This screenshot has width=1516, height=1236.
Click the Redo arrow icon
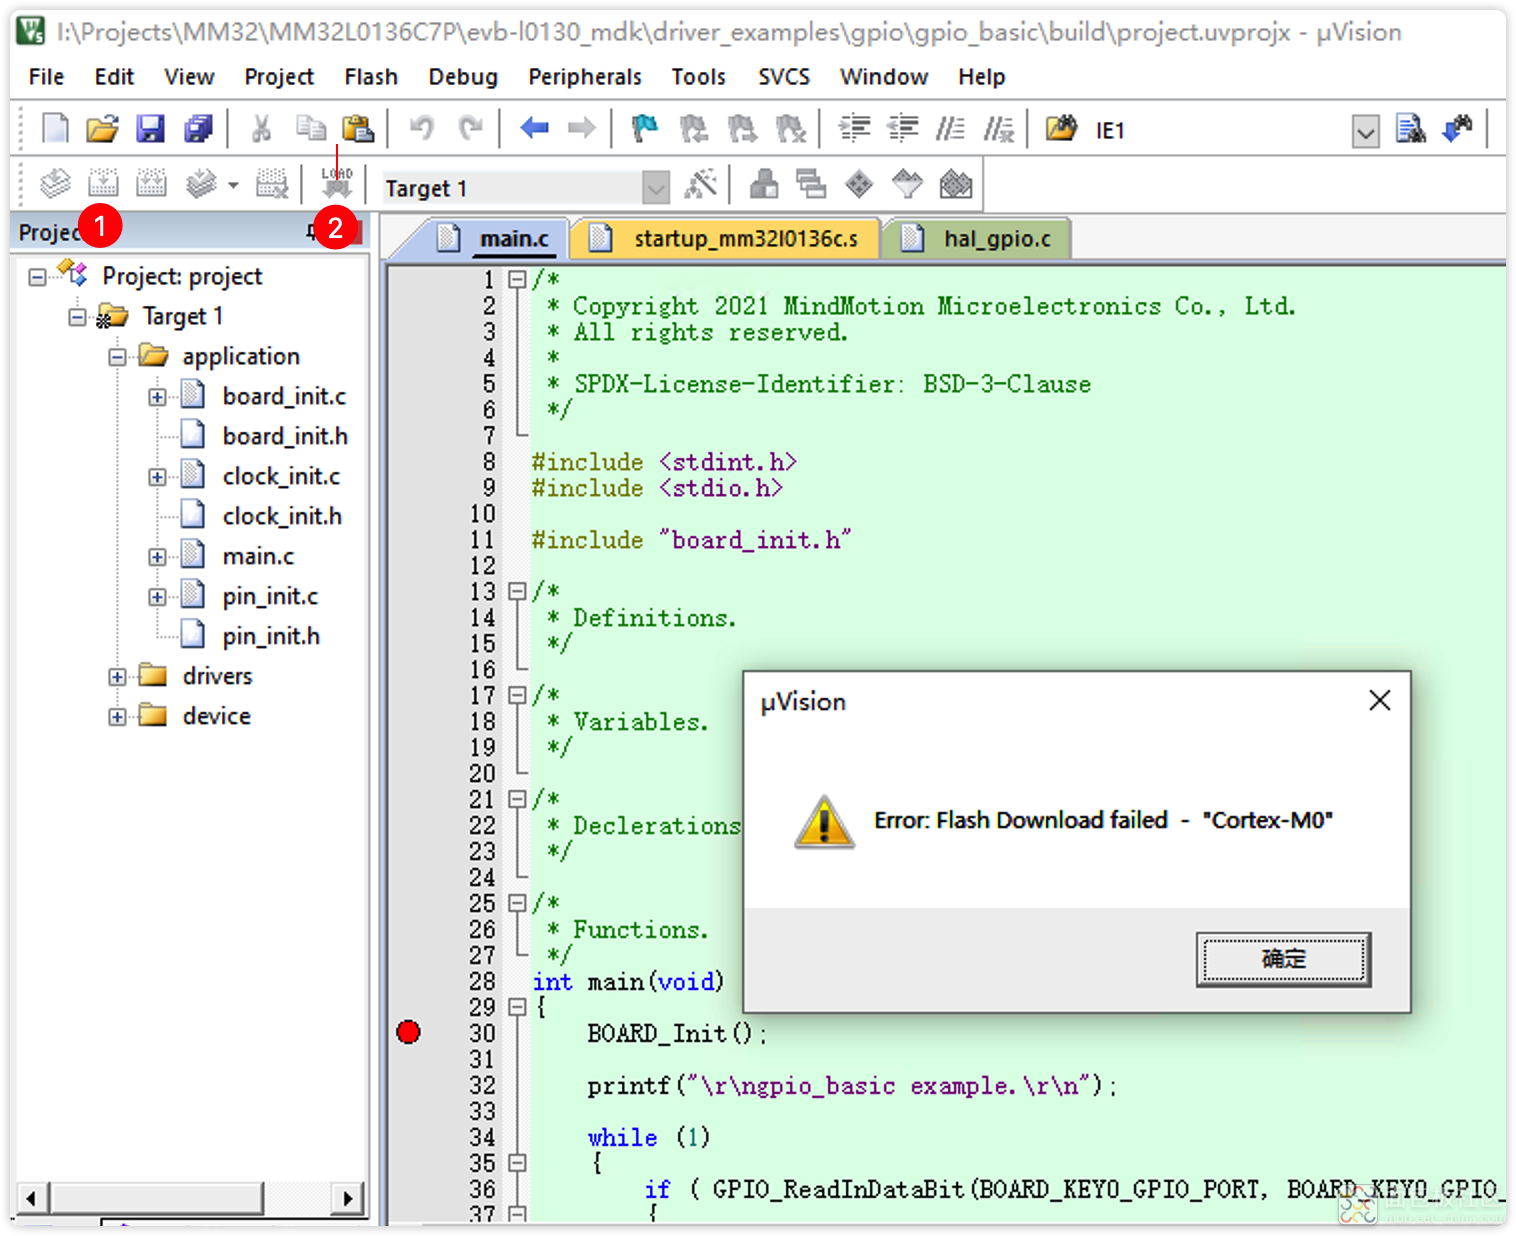470,129
